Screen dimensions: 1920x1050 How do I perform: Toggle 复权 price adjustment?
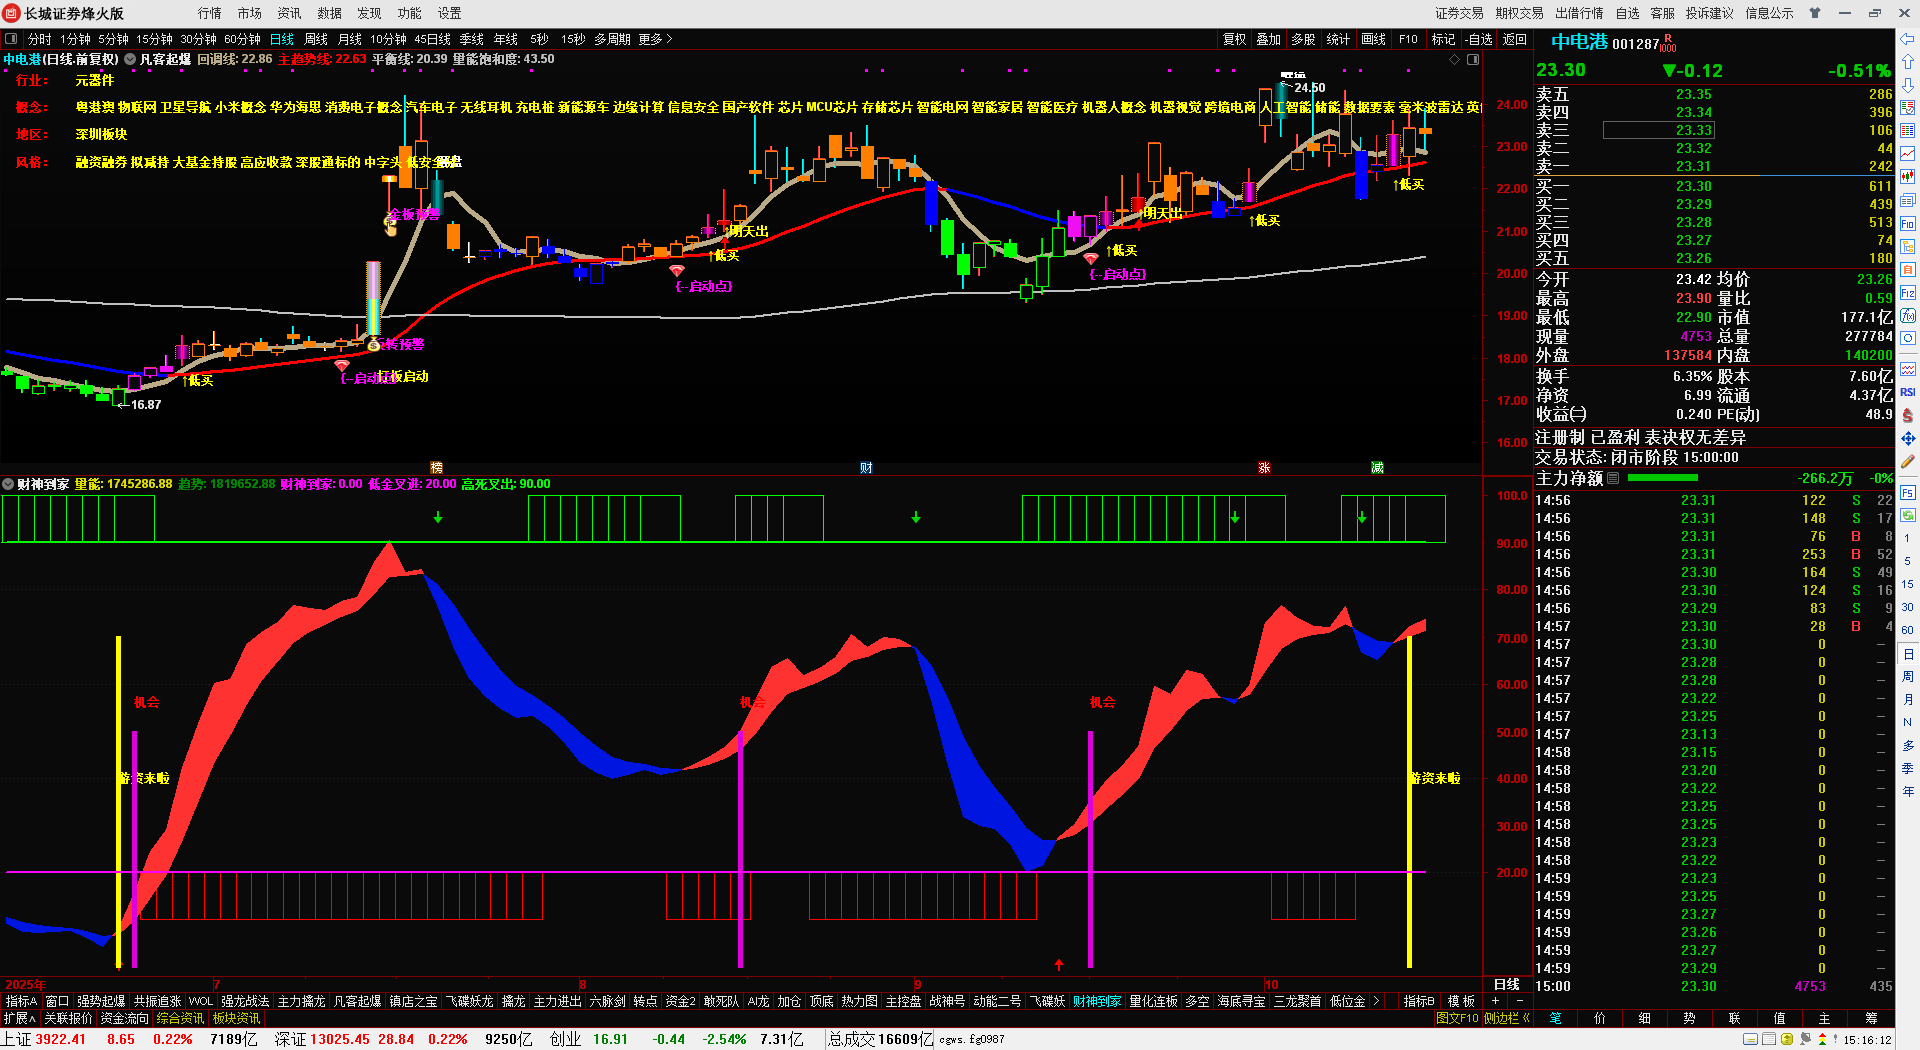(1235, 39)
